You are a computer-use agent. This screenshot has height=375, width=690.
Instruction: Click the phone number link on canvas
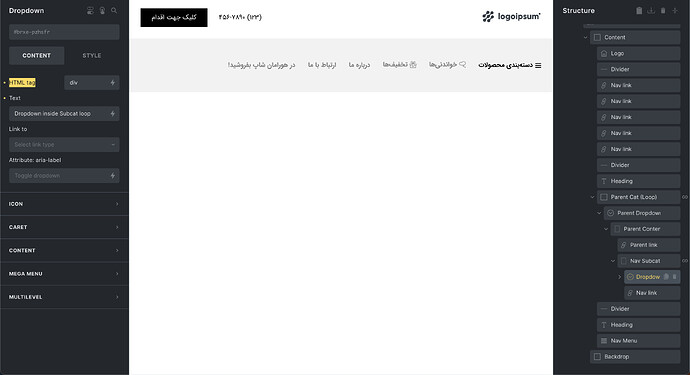pos(240,17)
